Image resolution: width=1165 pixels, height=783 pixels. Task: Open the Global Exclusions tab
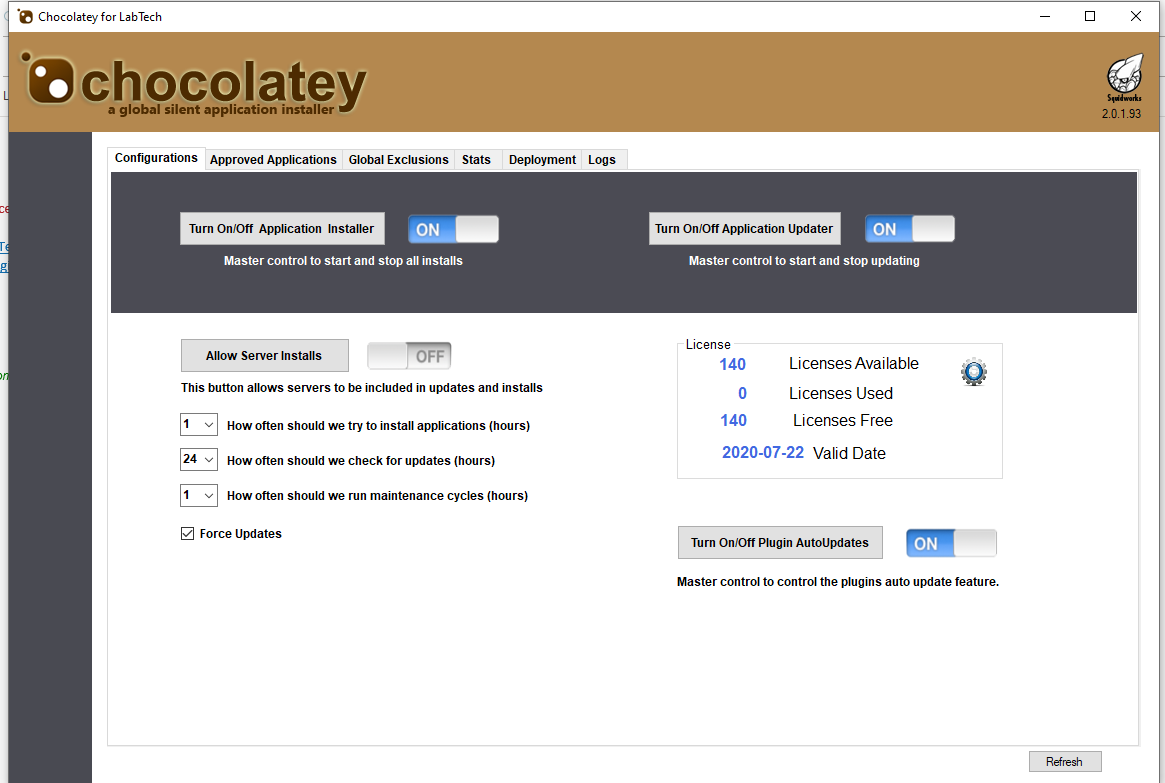click(x=398, y=160)
